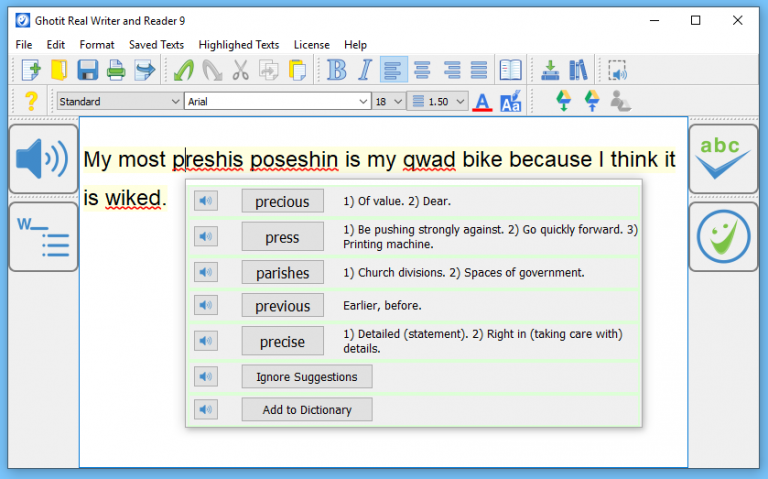Click the green smiley check button
The height and width of the screenshot is (479, 768).
[x=723, y=236]
